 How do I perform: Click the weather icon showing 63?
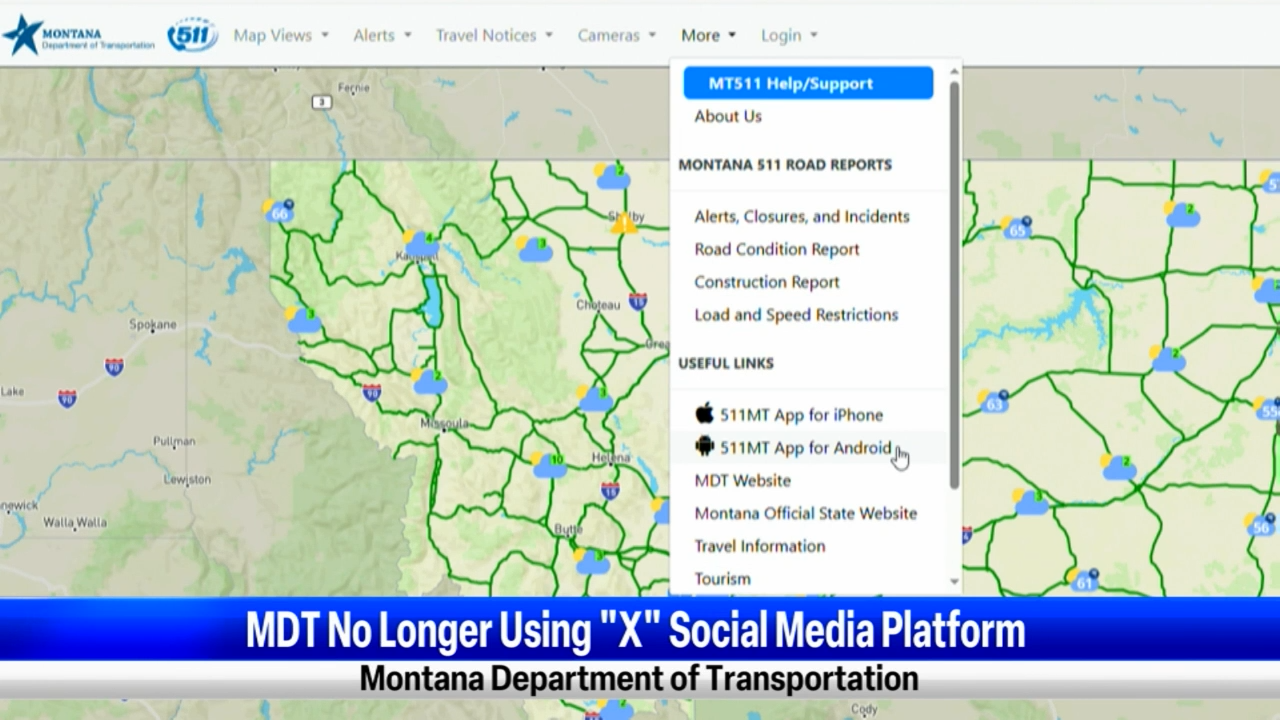[992, 402]
